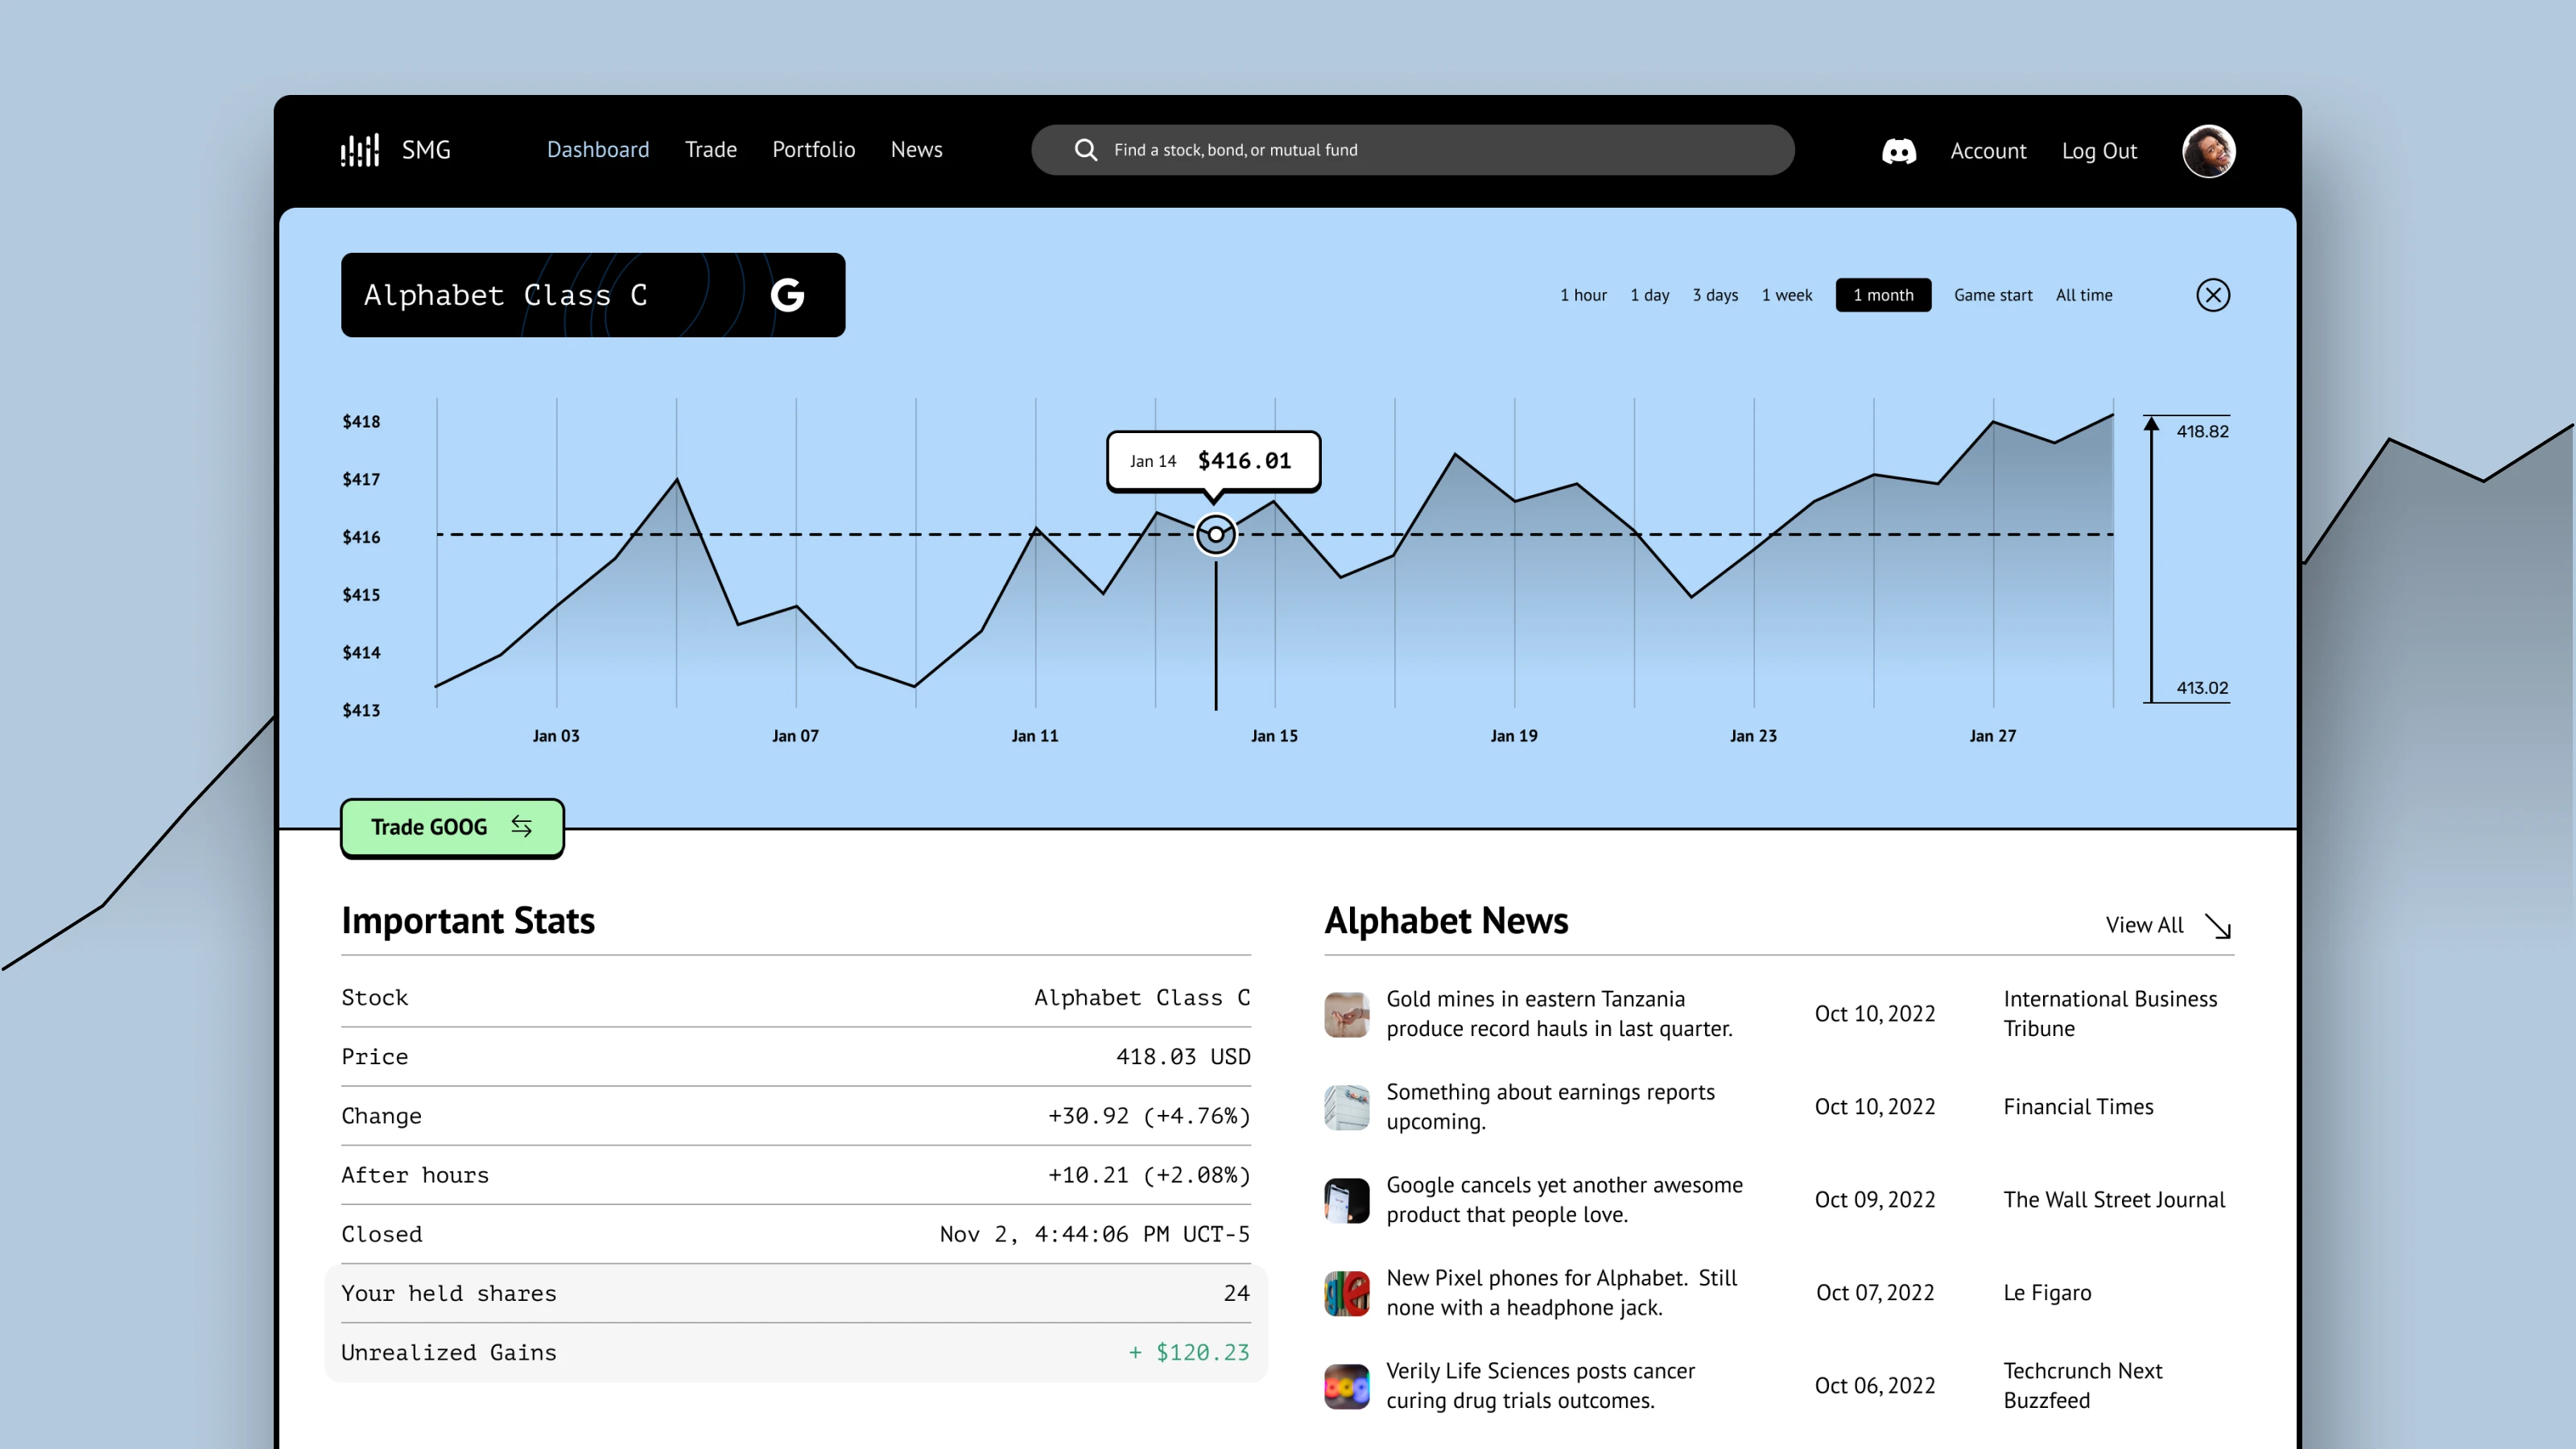The image size is (2576, 1449).
Task: Open the Tanzania gold mines news thumbnail
Action: [1346, 1014]
